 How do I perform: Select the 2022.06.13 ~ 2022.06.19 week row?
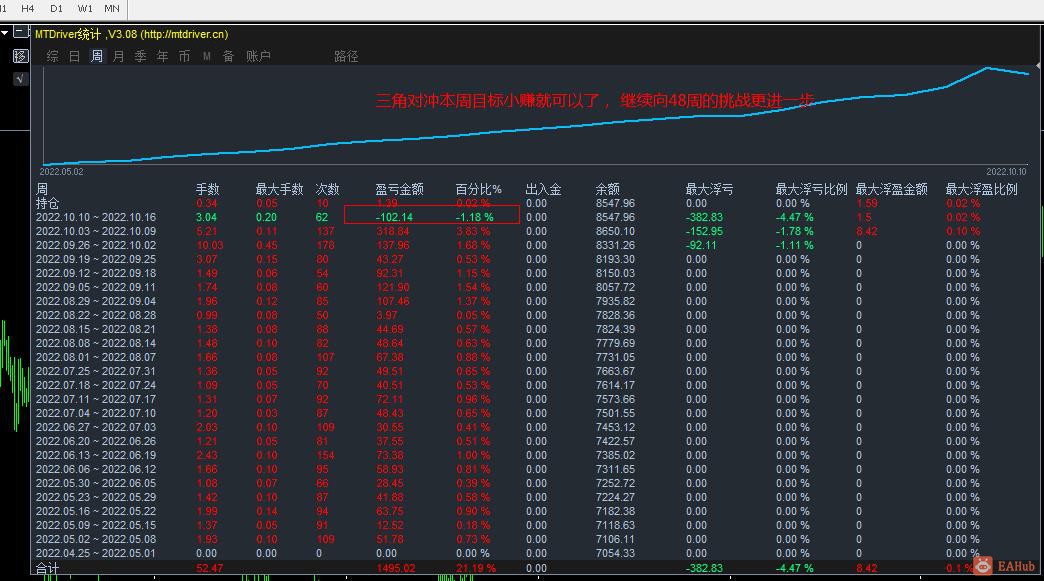(96, 455)
